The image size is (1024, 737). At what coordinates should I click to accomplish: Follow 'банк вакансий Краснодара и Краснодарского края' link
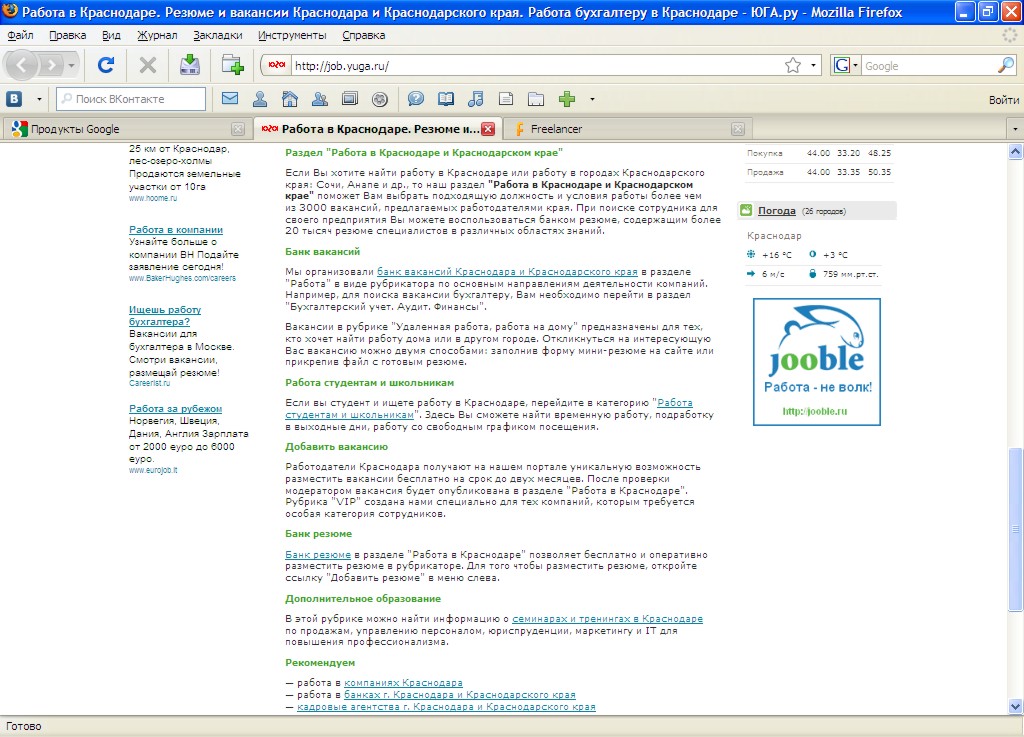coord(507,272)
